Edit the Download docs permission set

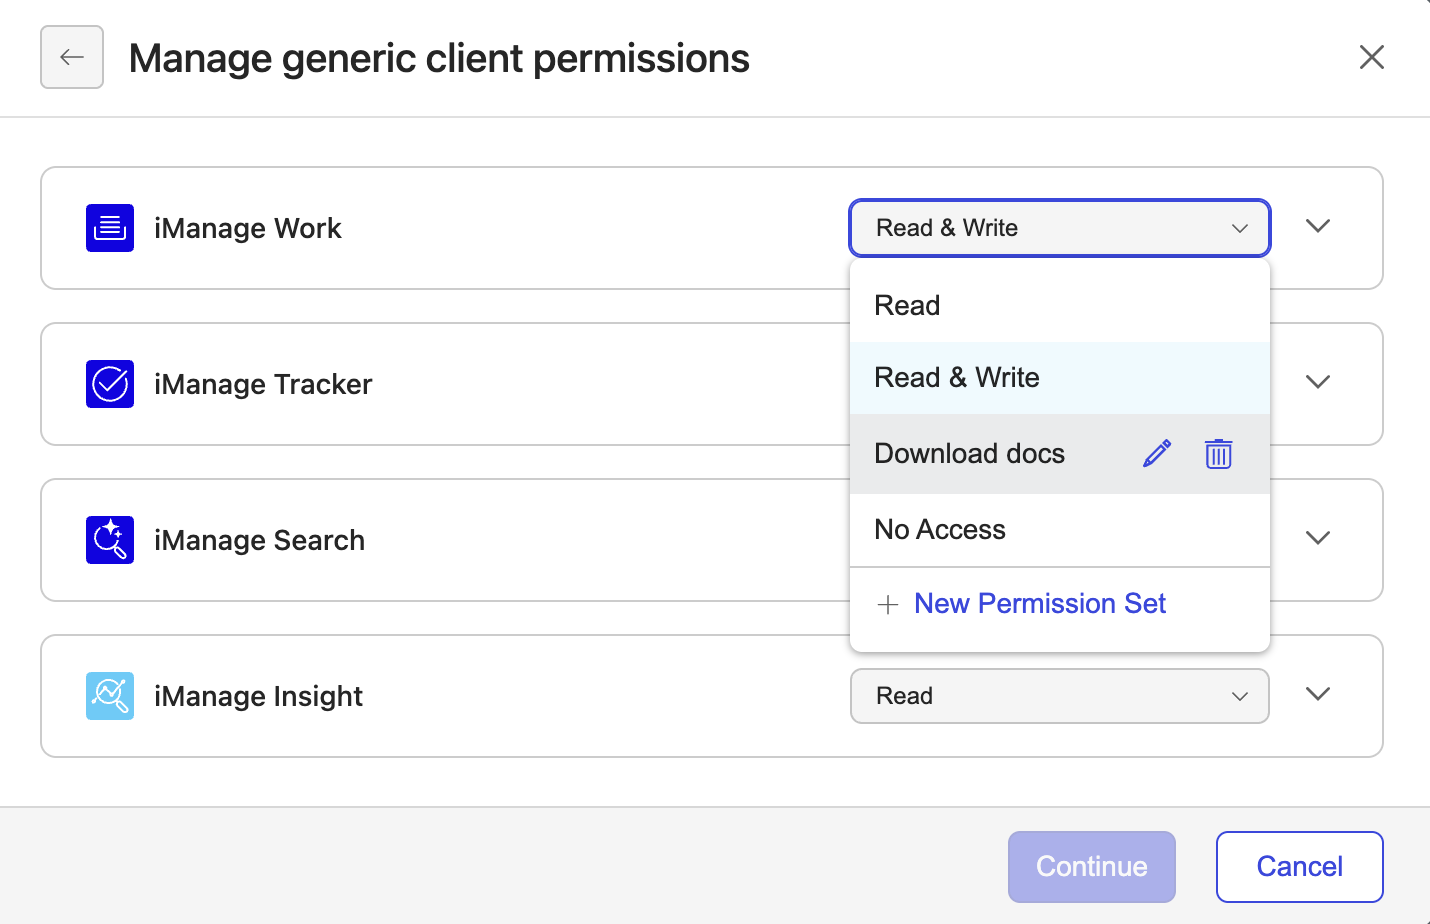[x=1157, y=454]
